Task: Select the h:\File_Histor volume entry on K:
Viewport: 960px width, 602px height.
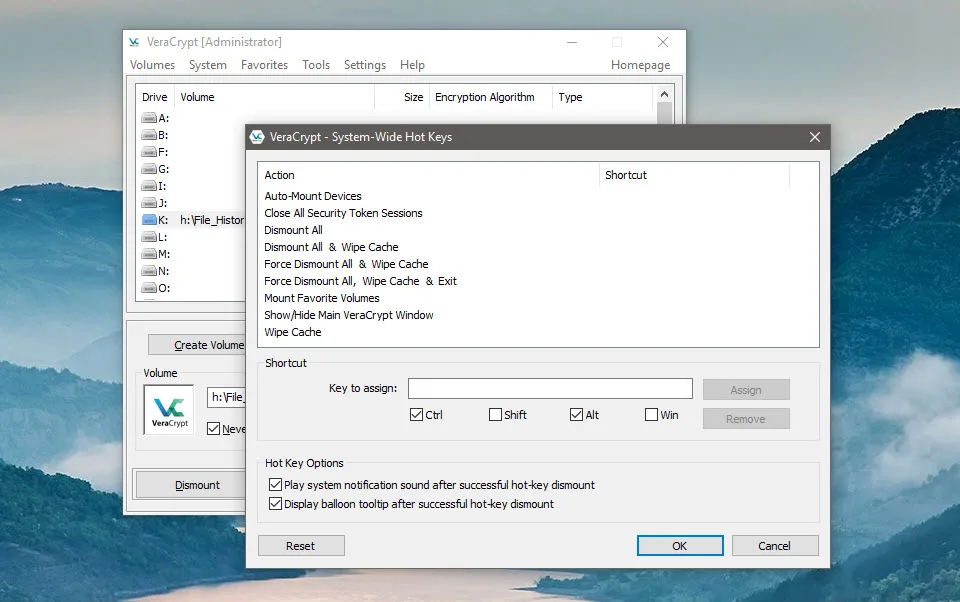Action: point(212,220)
